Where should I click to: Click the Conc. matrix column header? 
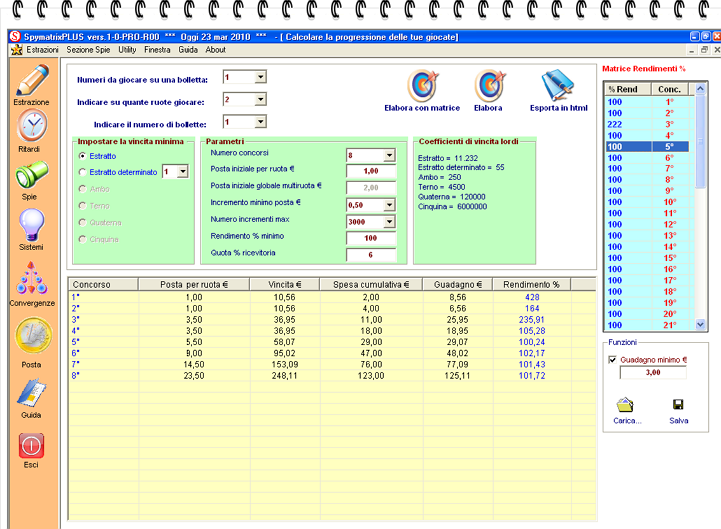(670, 89)
